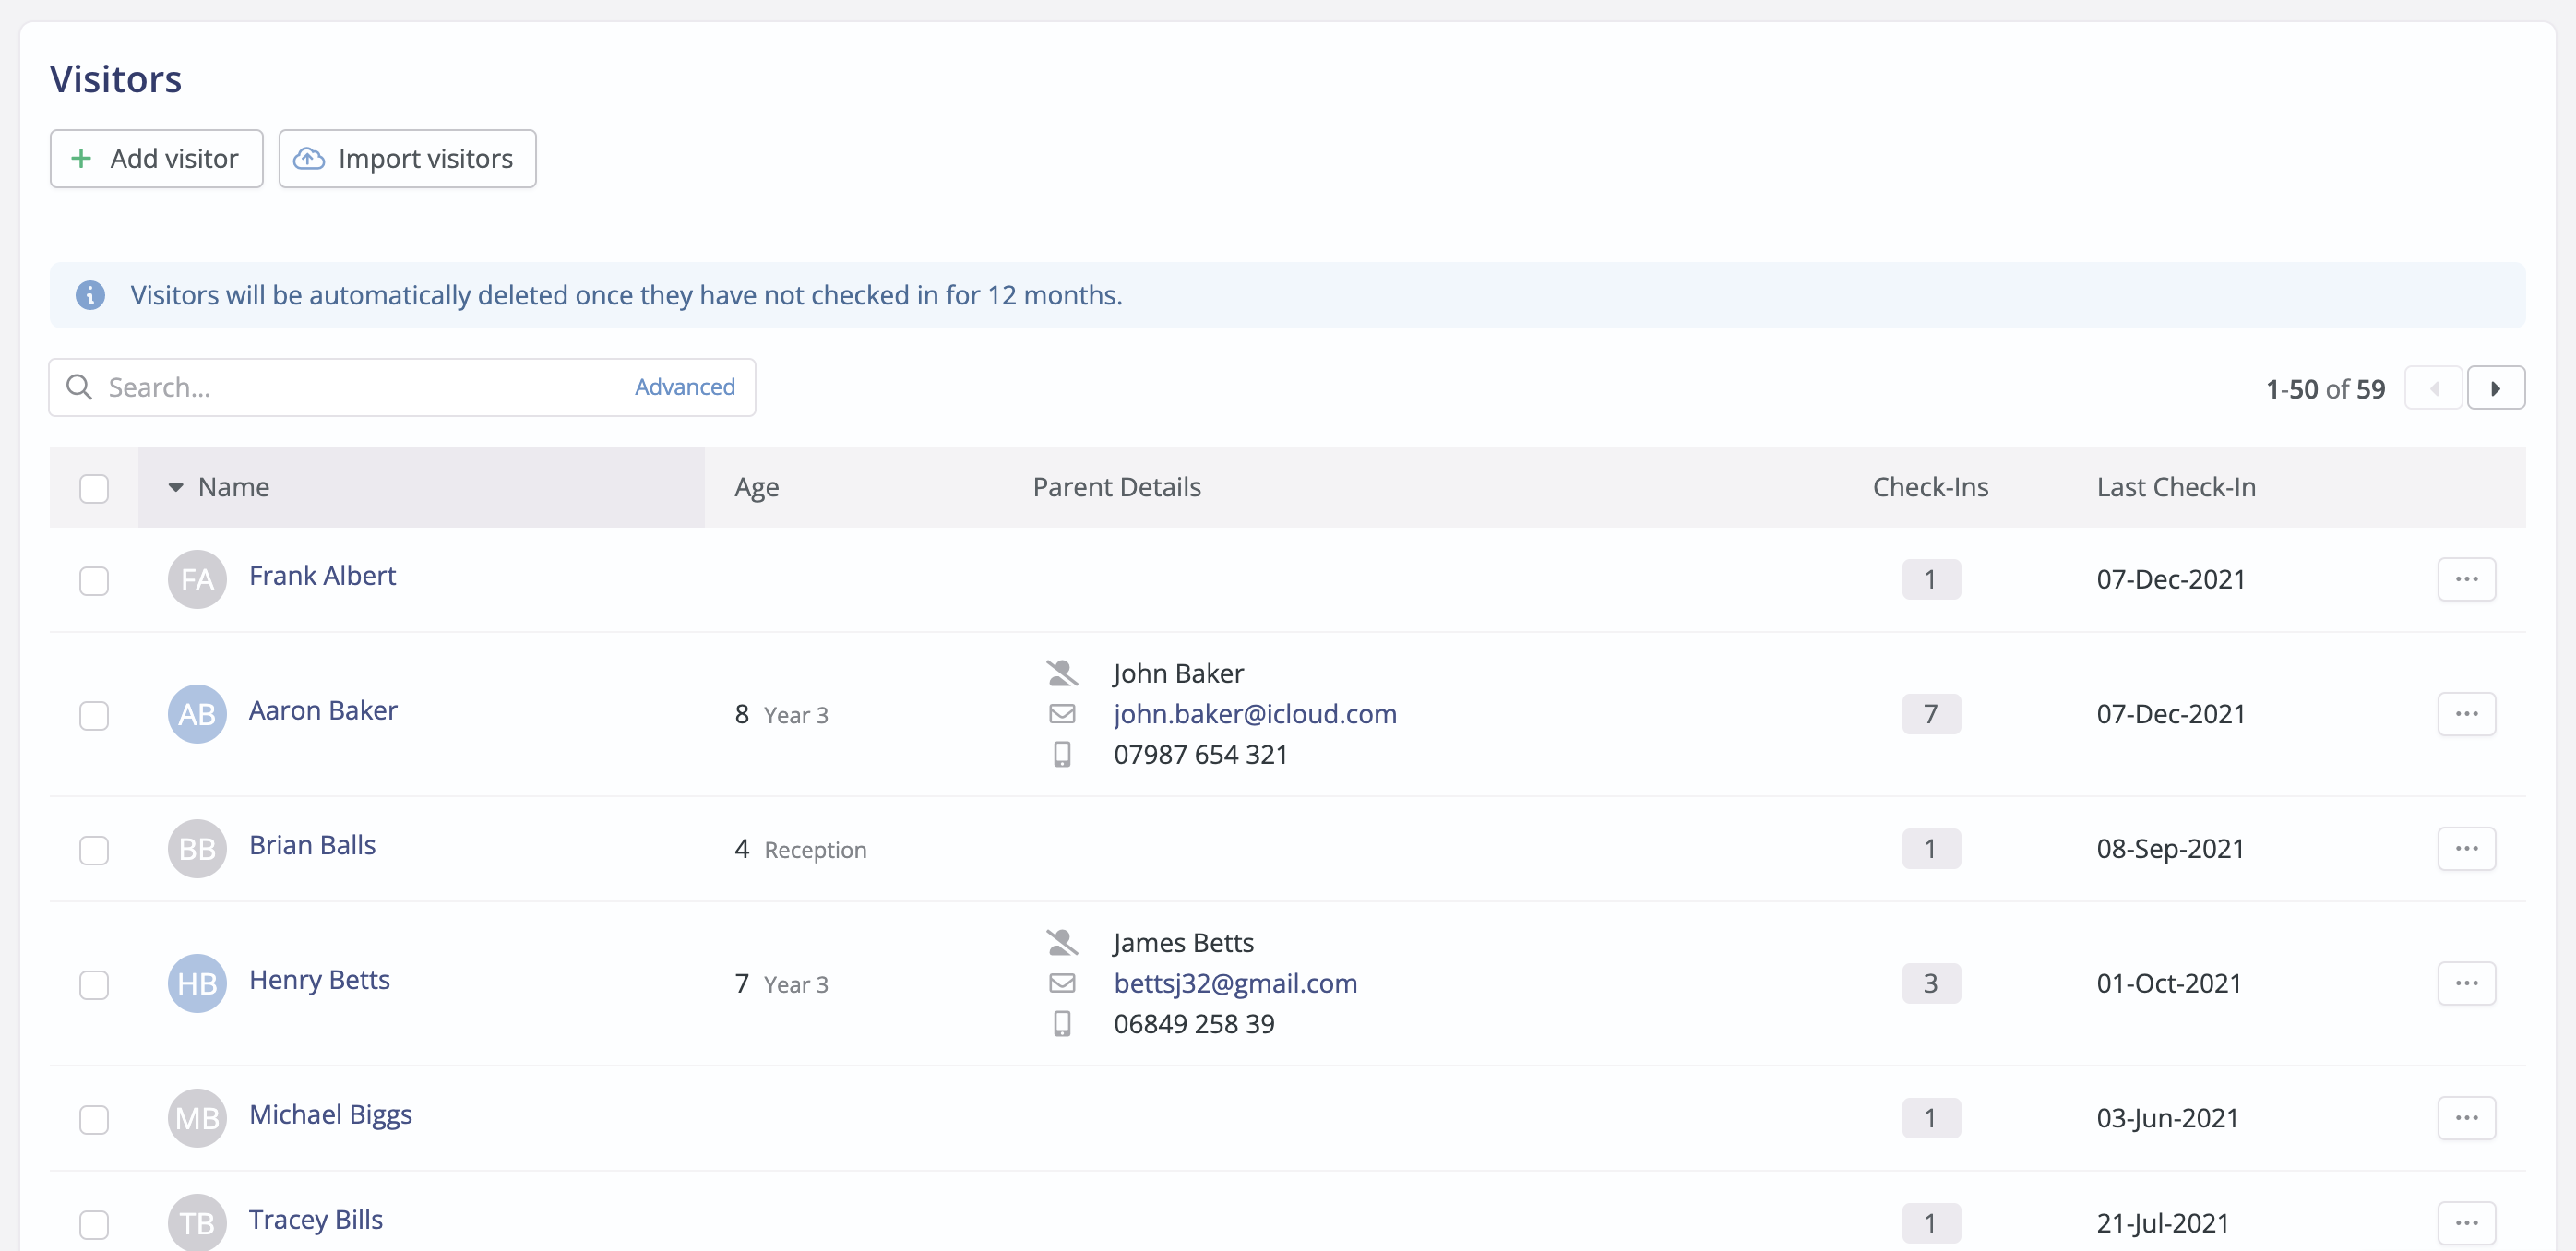Click Aaron Baker's AB avatar
The height and width of the screenshot is (1251, 2576).
tap(197, 714)
